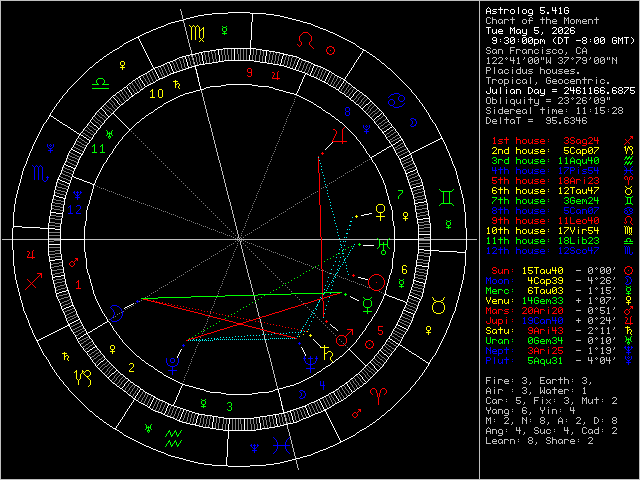640x480 pixels.
Task: Select the red Aries sign in outer ring
Action: click(378, 396)
